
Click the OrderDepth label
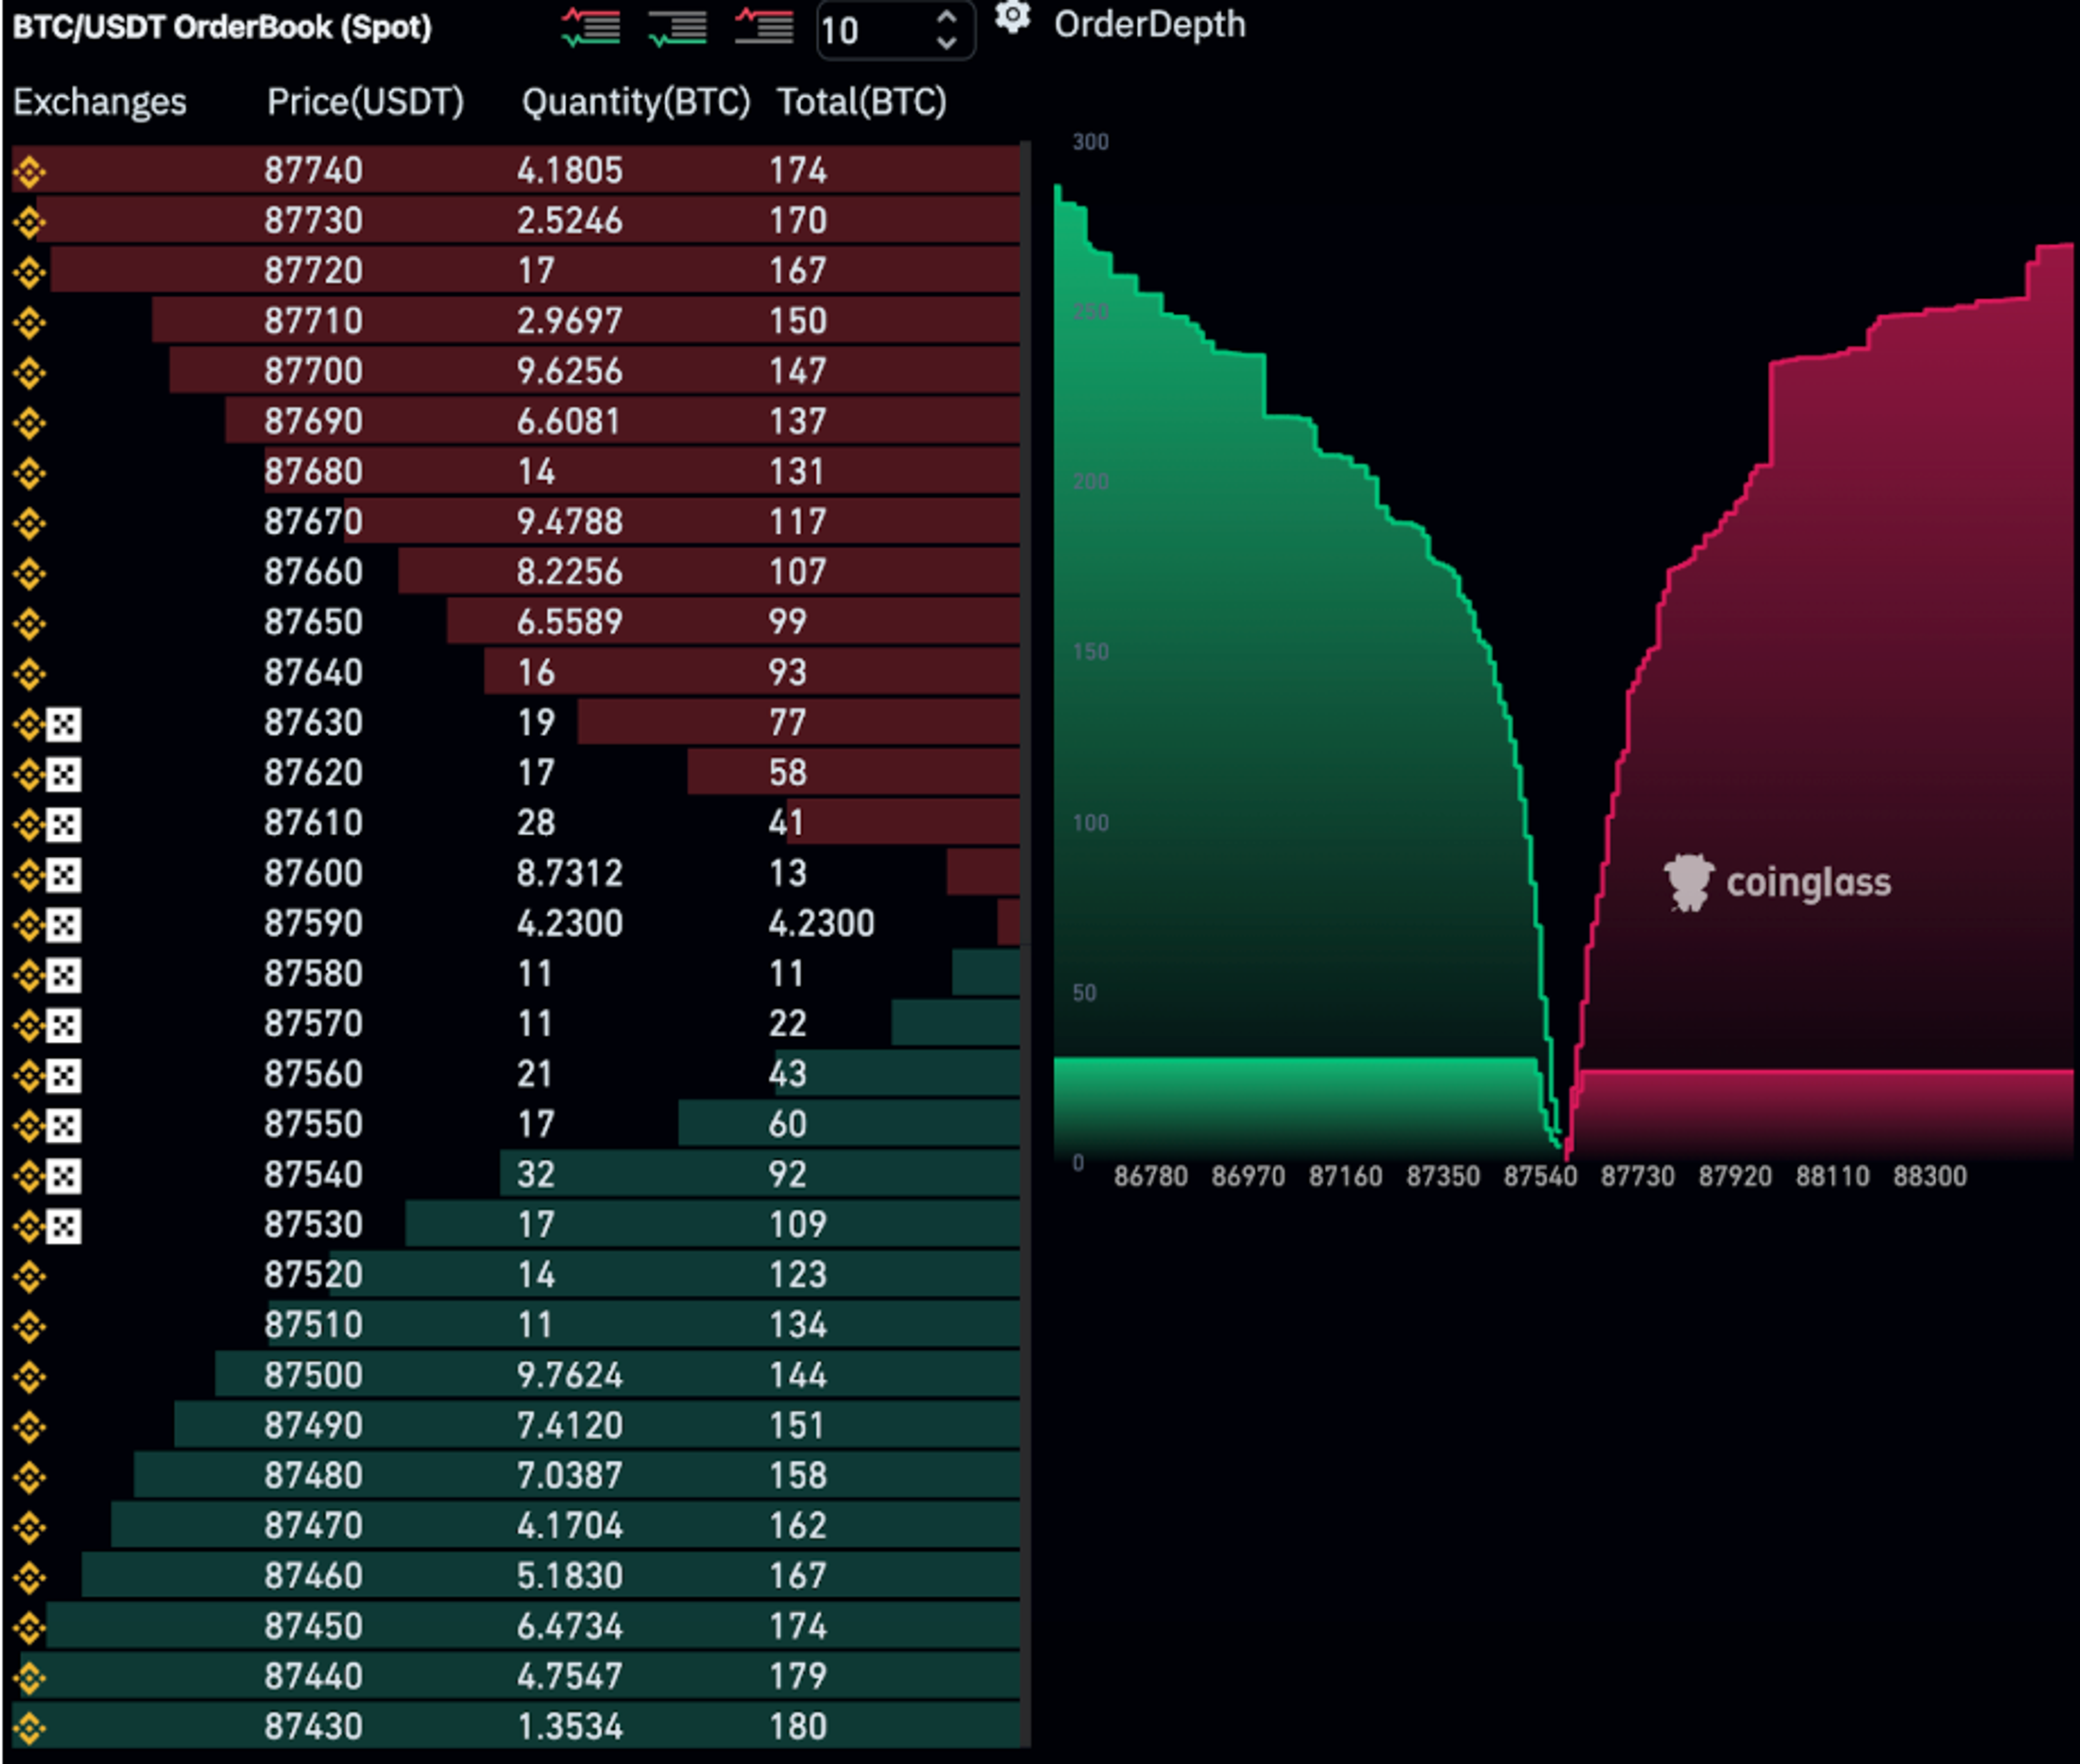(x=1149, y=24)
